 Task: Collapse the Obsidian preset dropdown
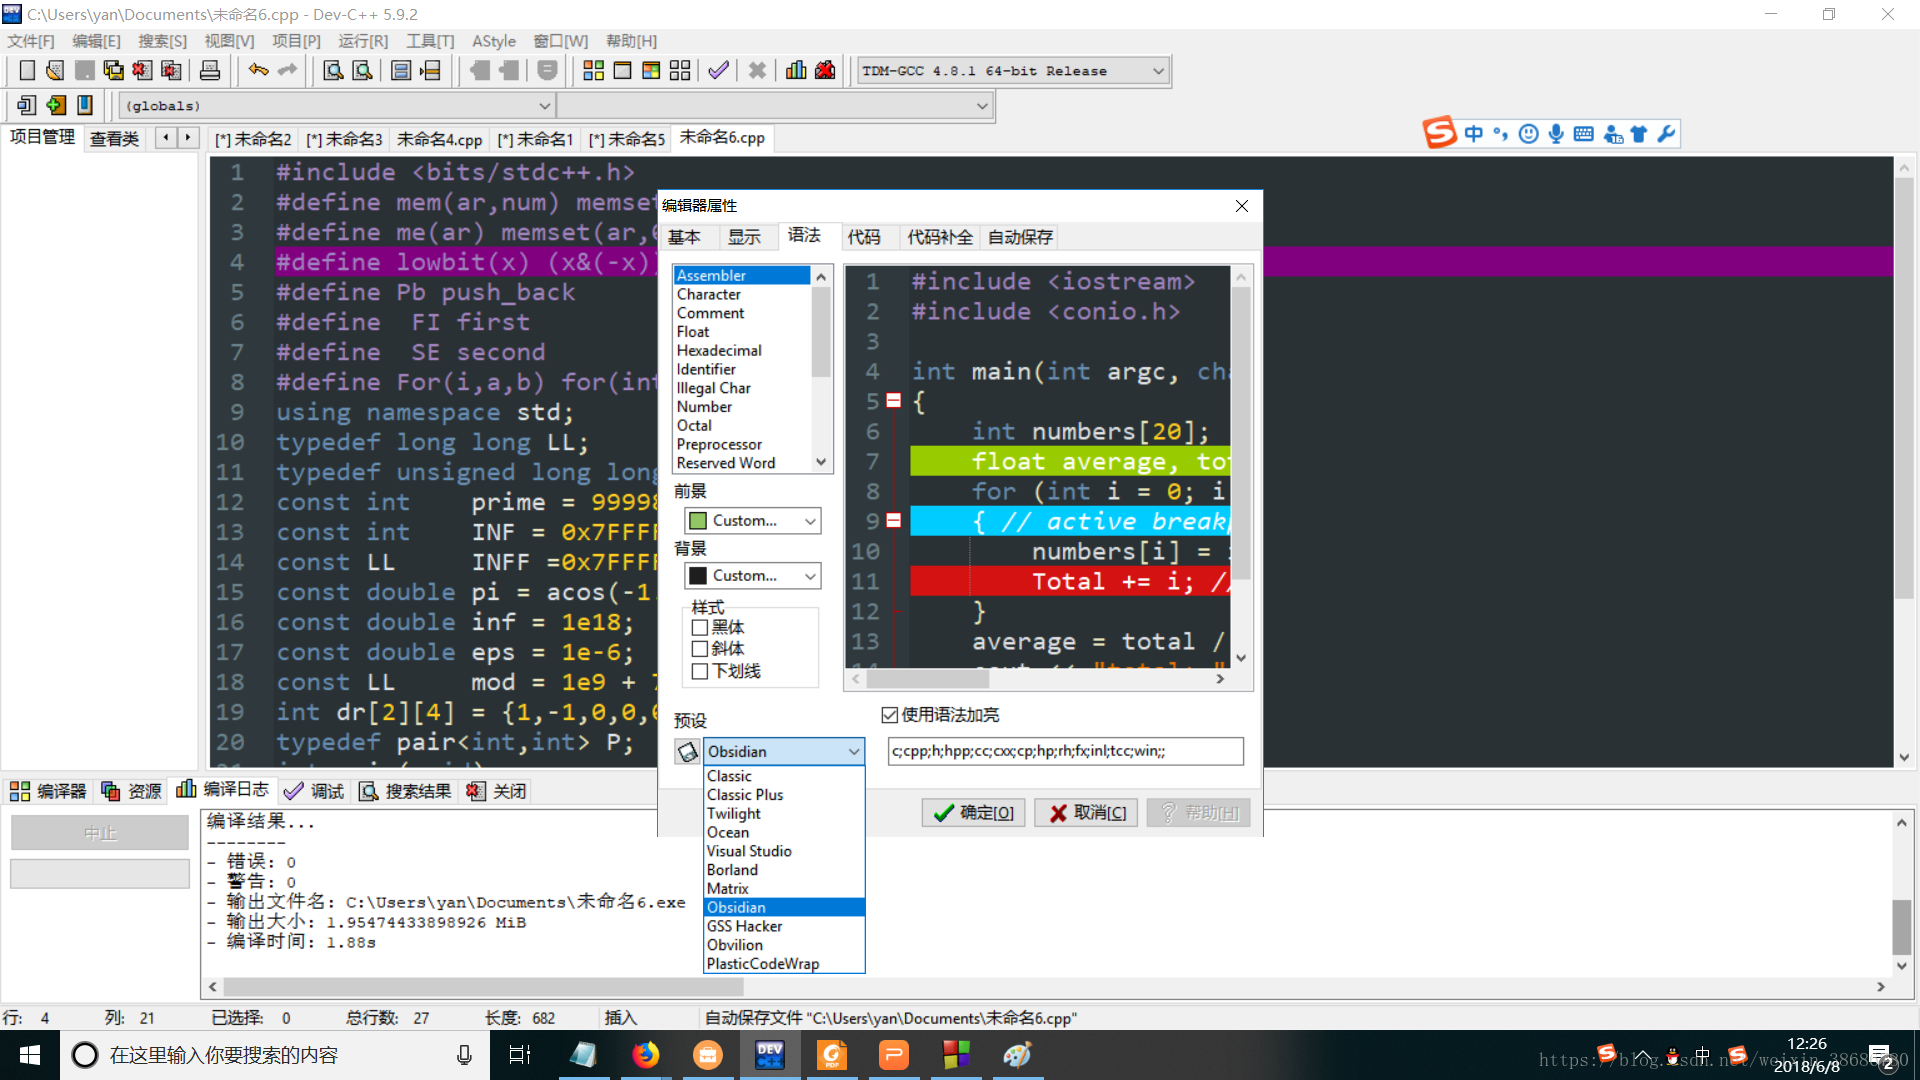pos(854,752)
